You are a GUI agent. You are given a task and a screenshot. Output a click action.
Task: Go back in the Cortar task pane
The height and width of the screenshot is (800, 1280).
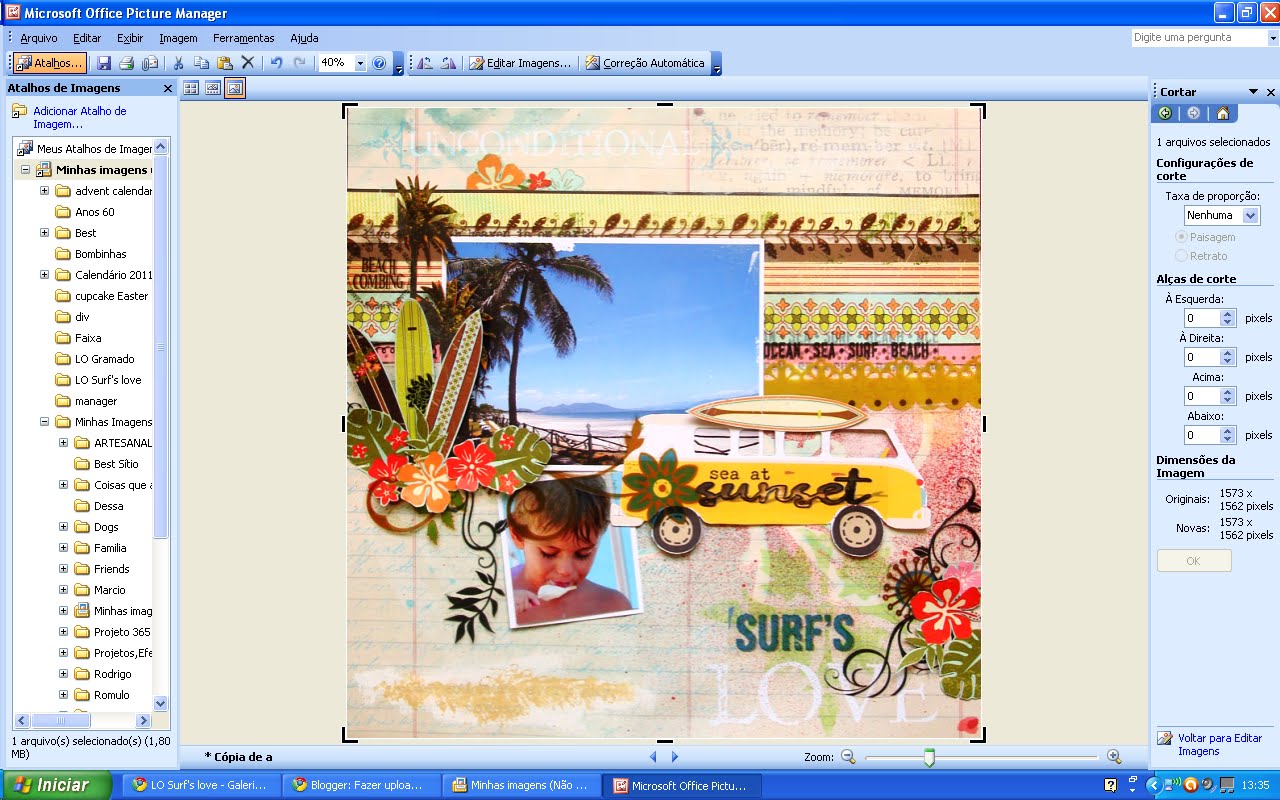tap(1165, 113)
